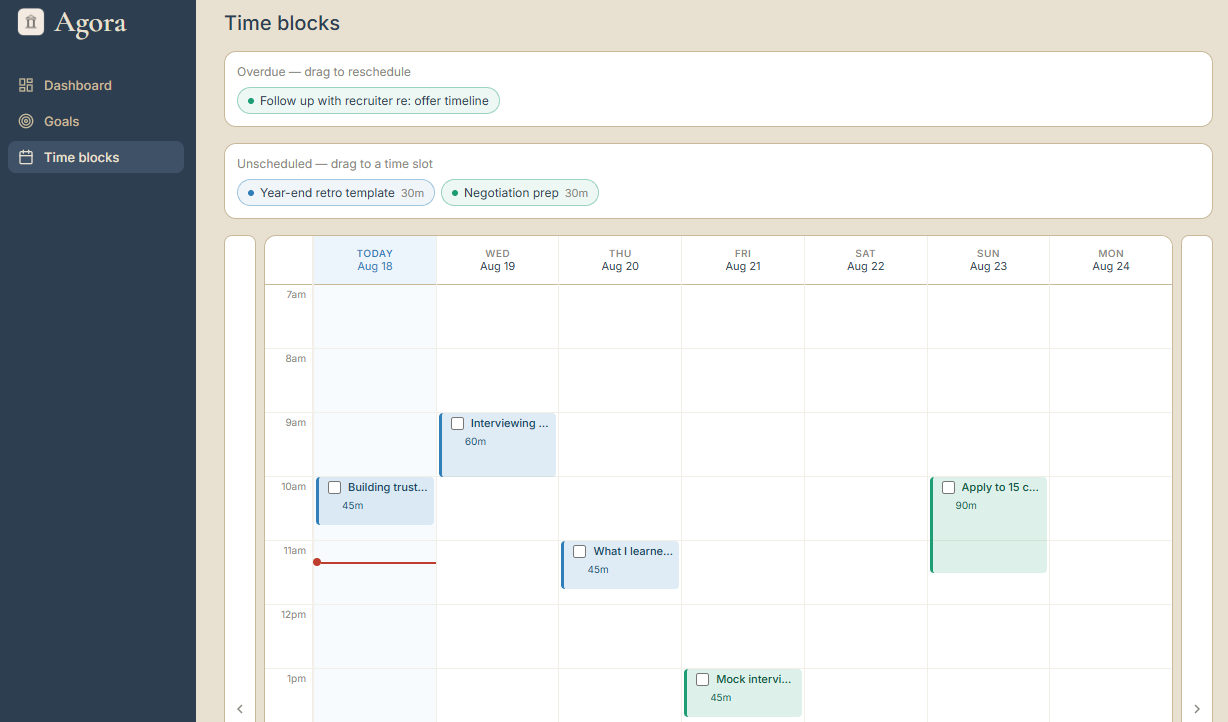Click the Time blocks page heading
This screenshot has width=1228, height=722.
(282, 23)
